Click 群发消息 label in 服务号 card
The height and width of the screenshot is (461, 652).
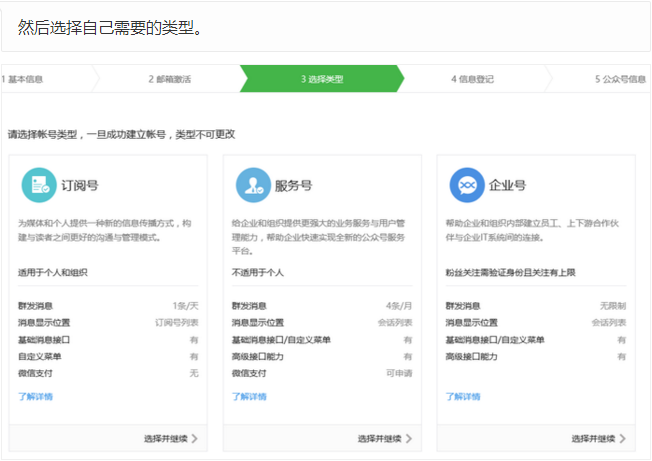(x=249, y=306)
